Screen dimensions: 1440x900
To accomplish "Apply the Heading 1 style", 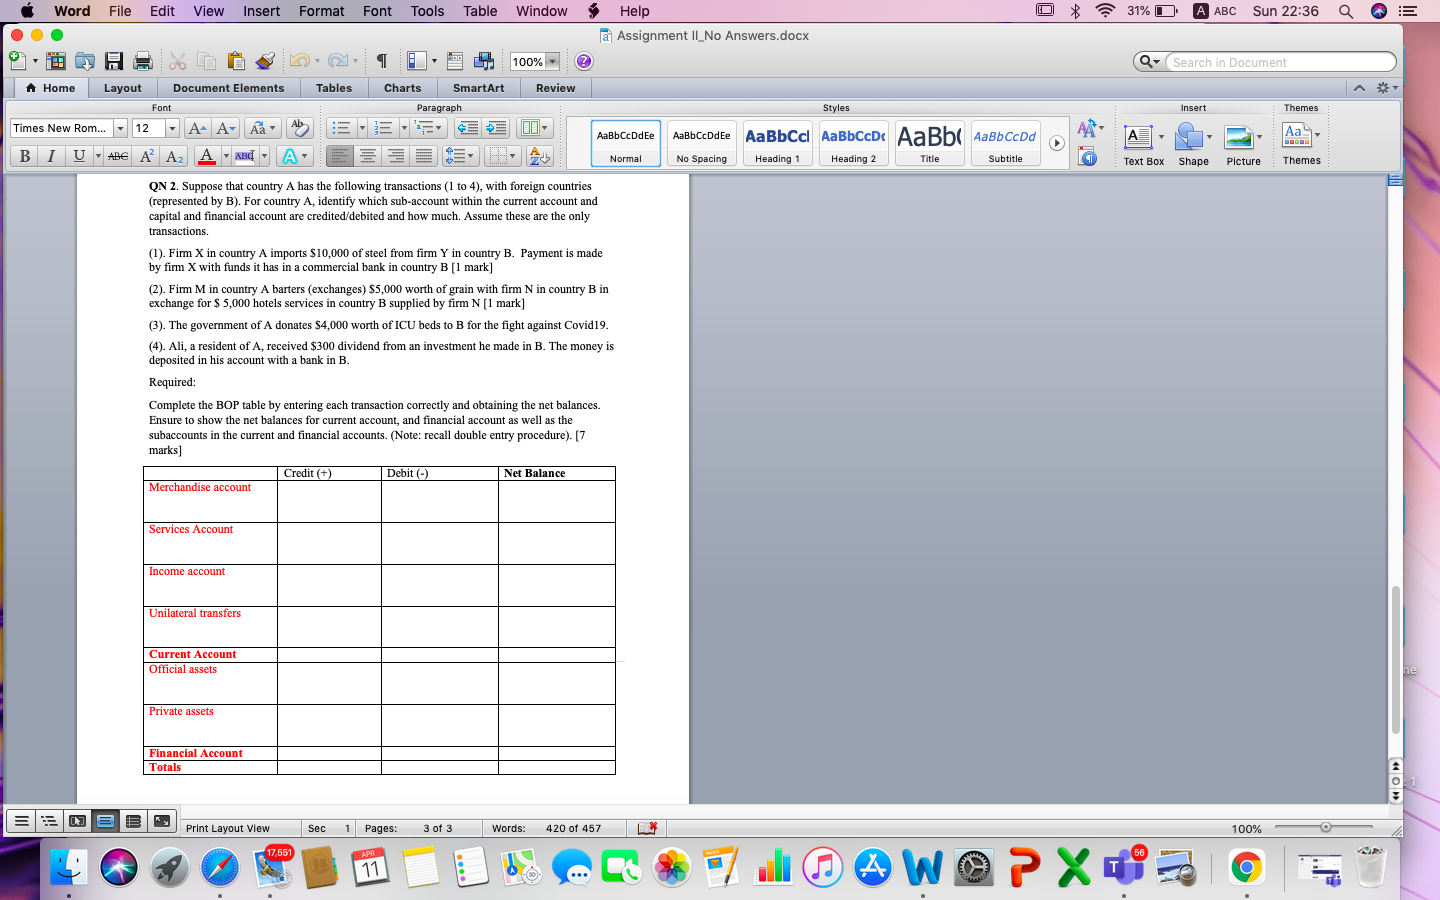I will (x=777, y=143).
